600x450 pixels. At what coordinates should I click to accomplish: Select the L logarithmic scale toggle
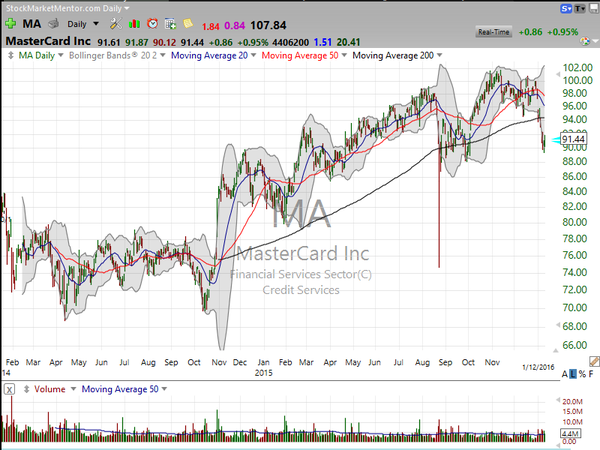(x=573, y=374)
